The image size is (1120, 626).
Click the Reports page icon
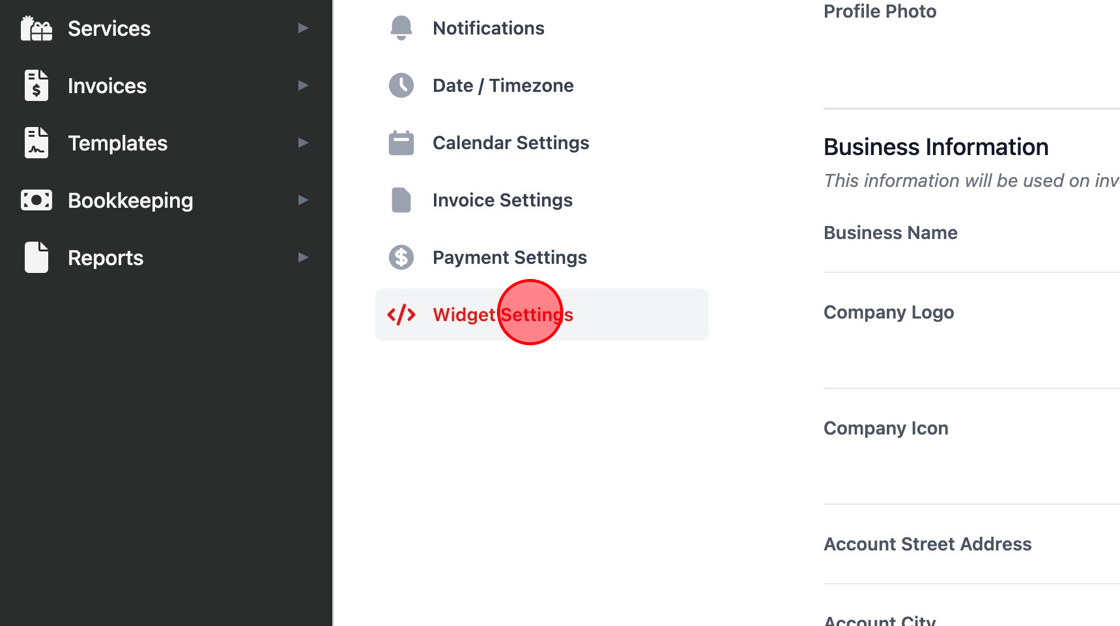36,257
